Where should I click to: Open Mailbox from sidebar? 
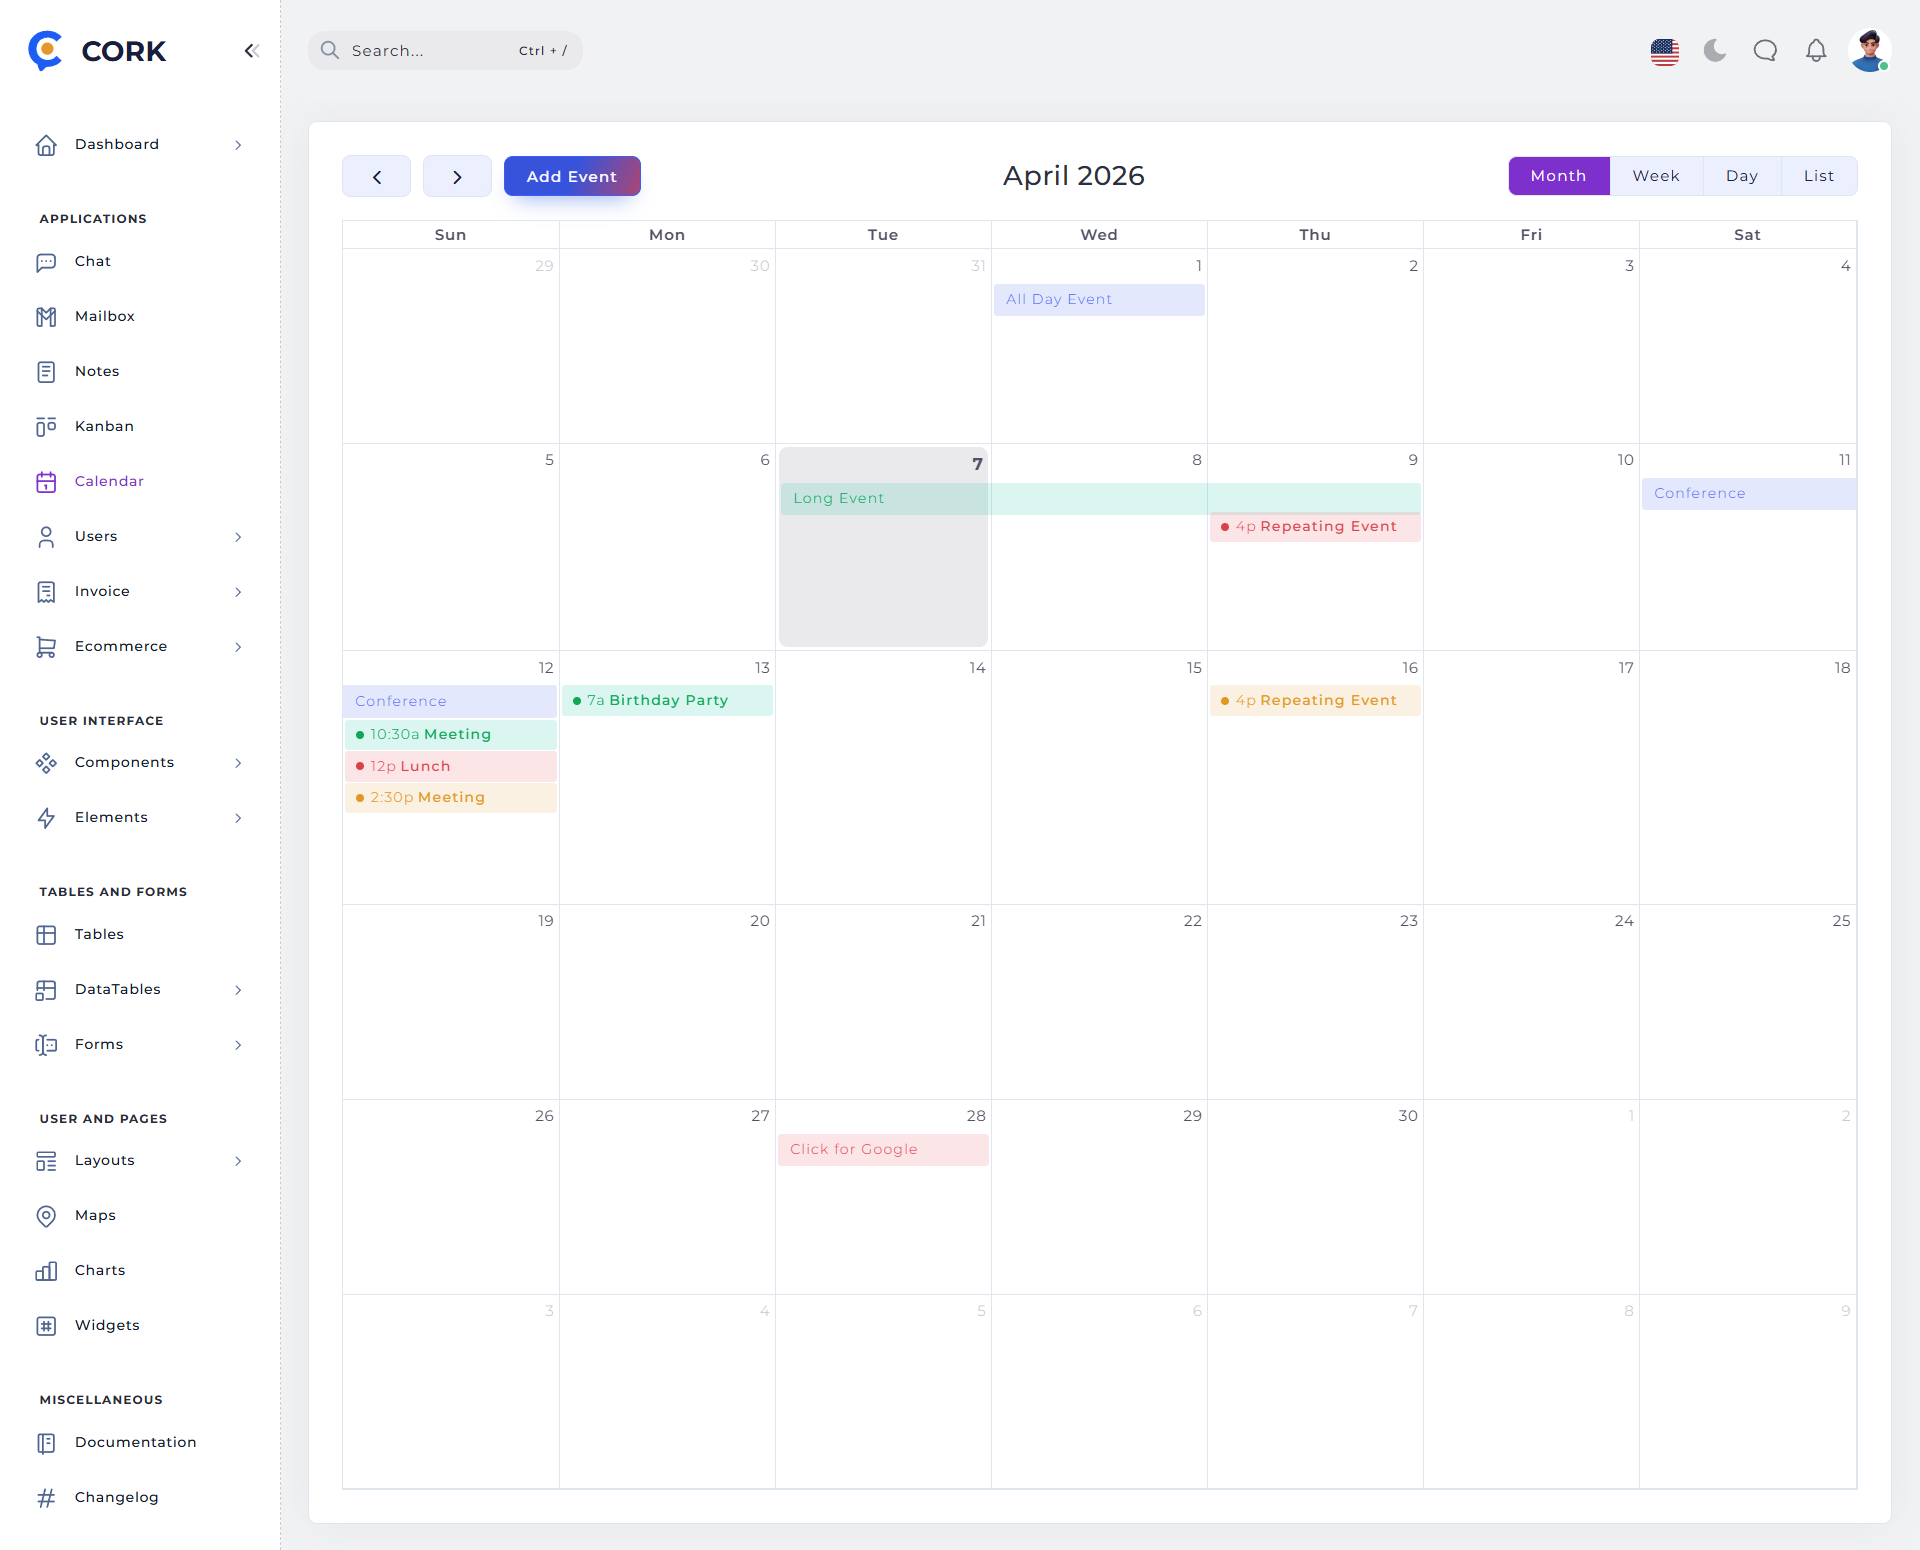104,316
